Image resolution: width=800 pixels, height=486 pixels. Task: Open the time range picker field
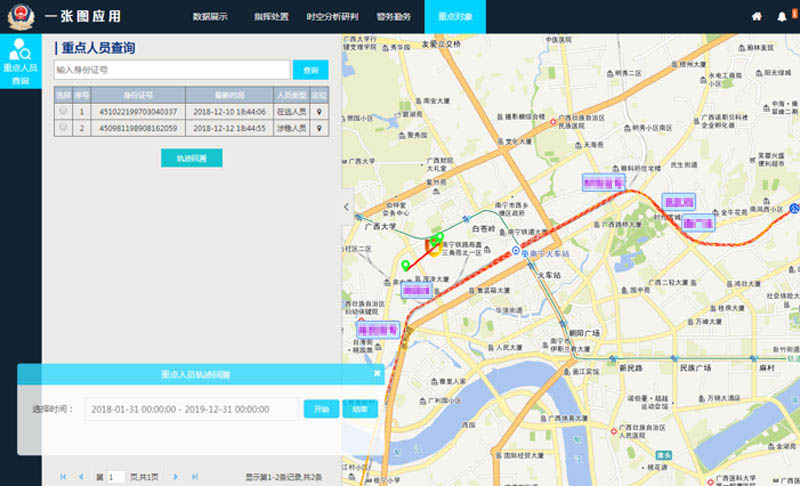click(190, 409)
